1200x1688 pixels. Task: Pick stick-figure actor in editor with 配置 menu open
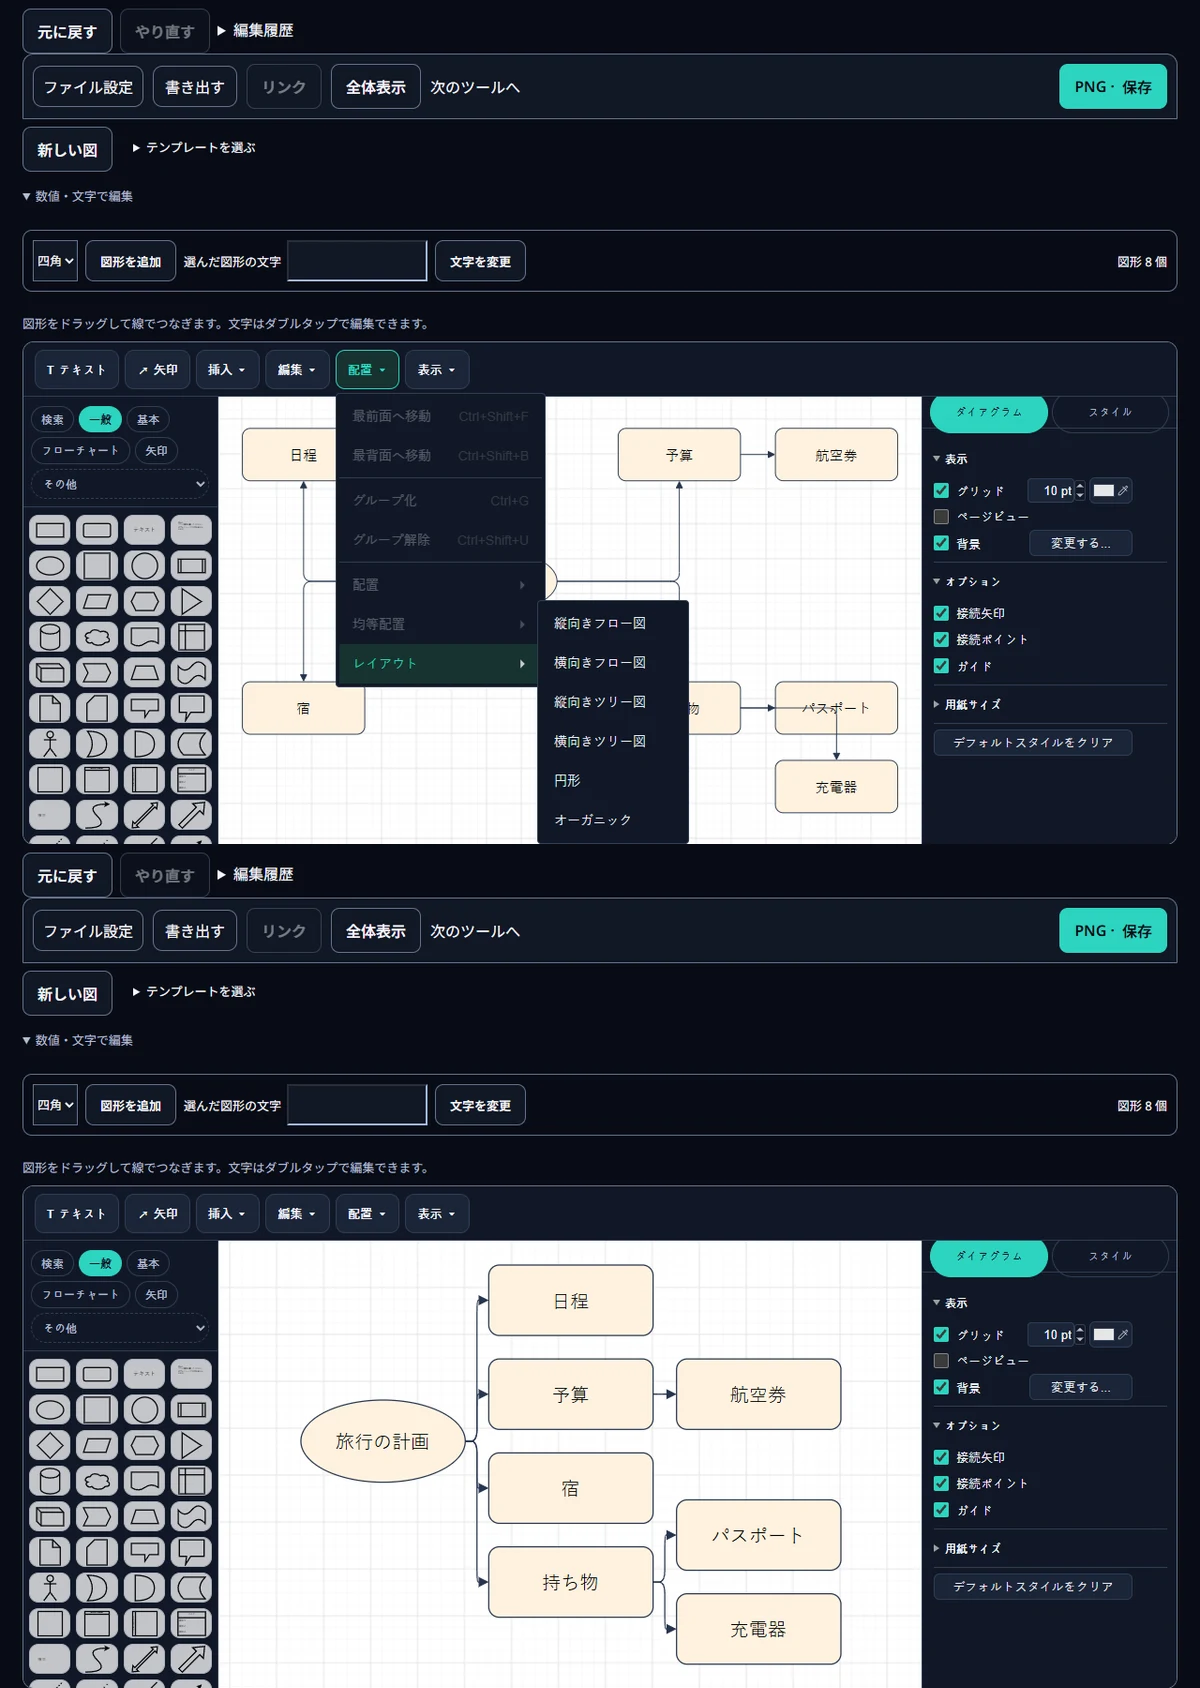(50, 744)
